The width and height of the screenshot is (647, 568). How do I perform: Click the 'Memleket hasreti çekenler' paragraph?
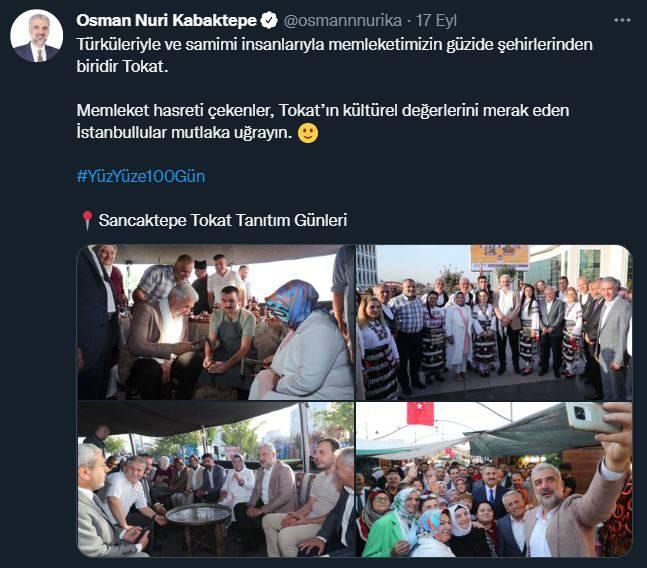(323, 122)
